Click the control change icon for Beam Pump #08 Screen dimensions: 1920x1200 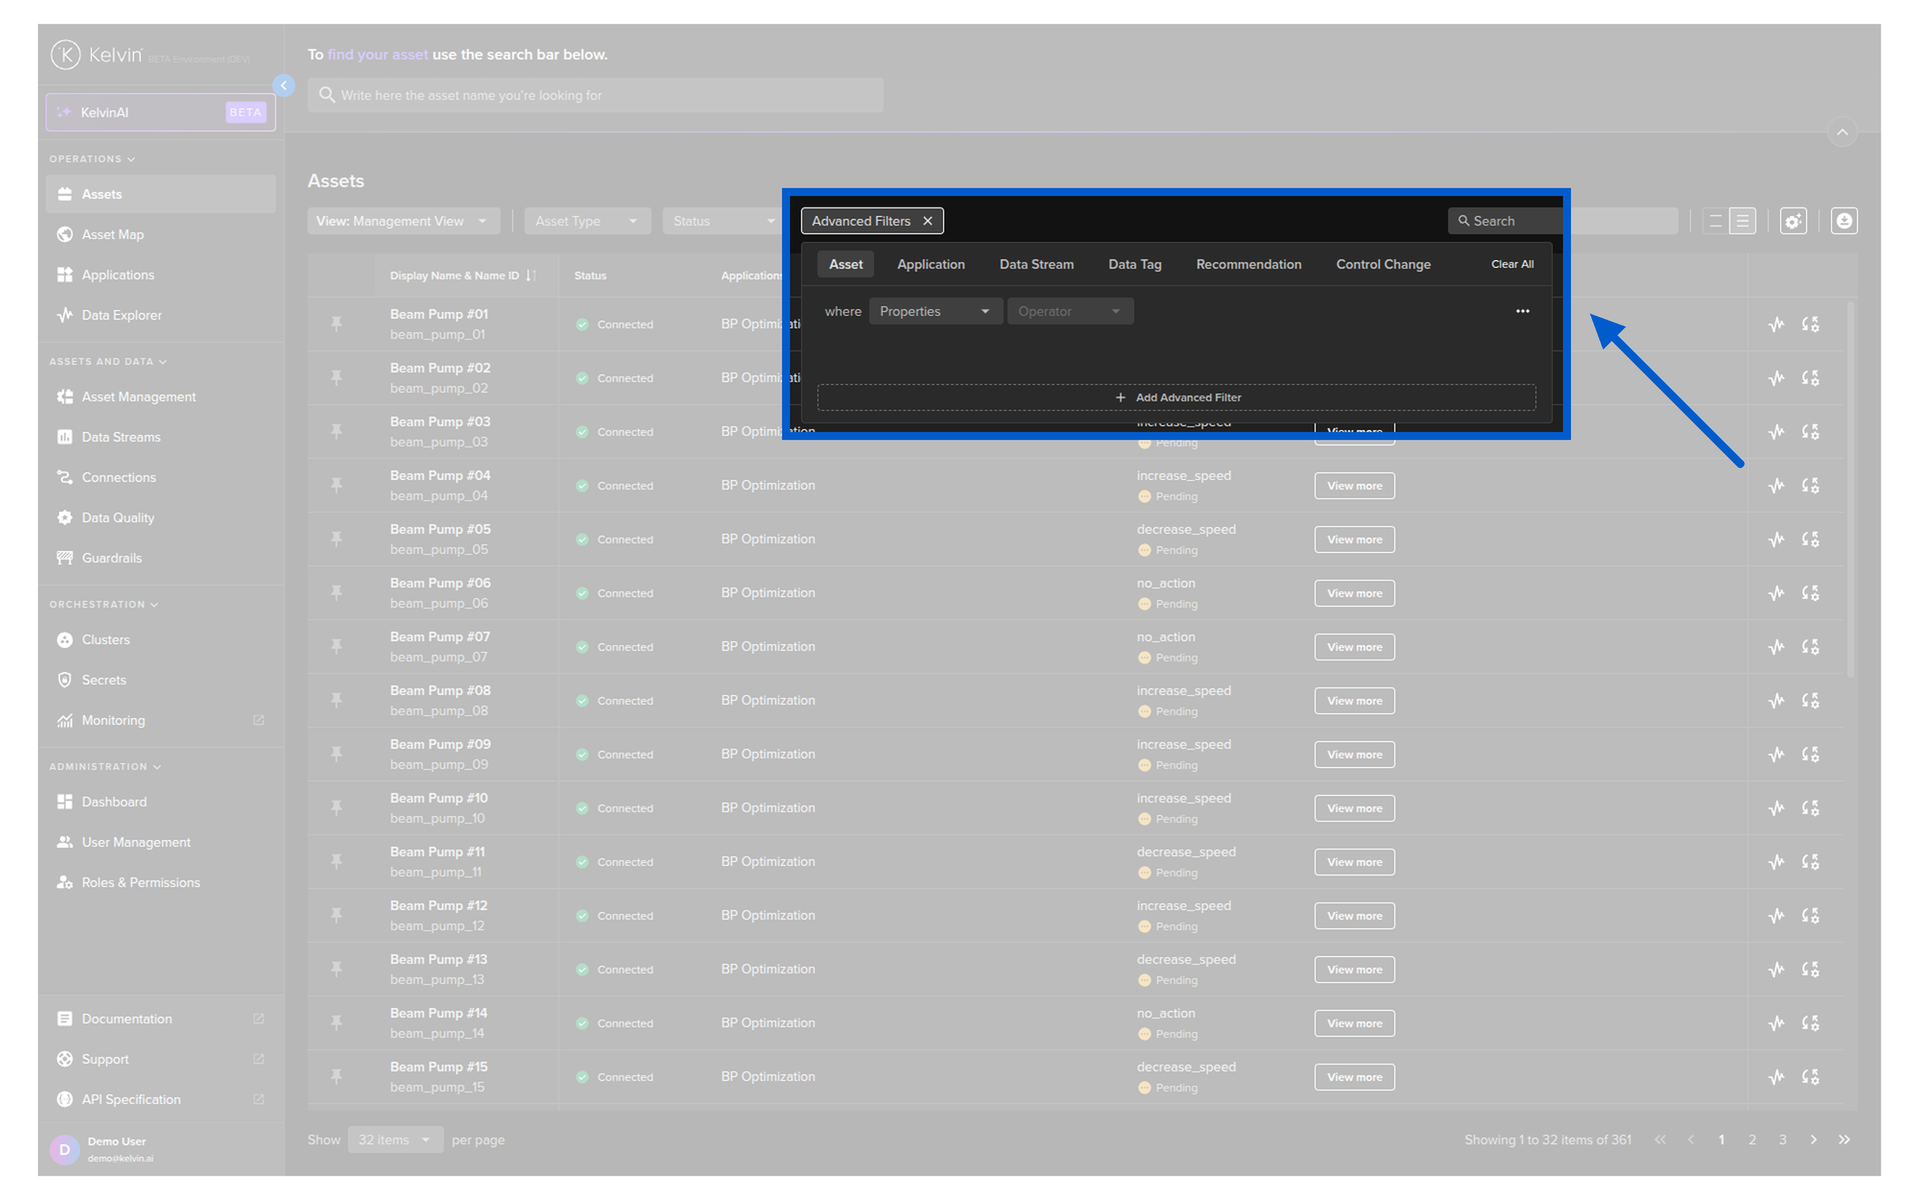[1810, 701]
